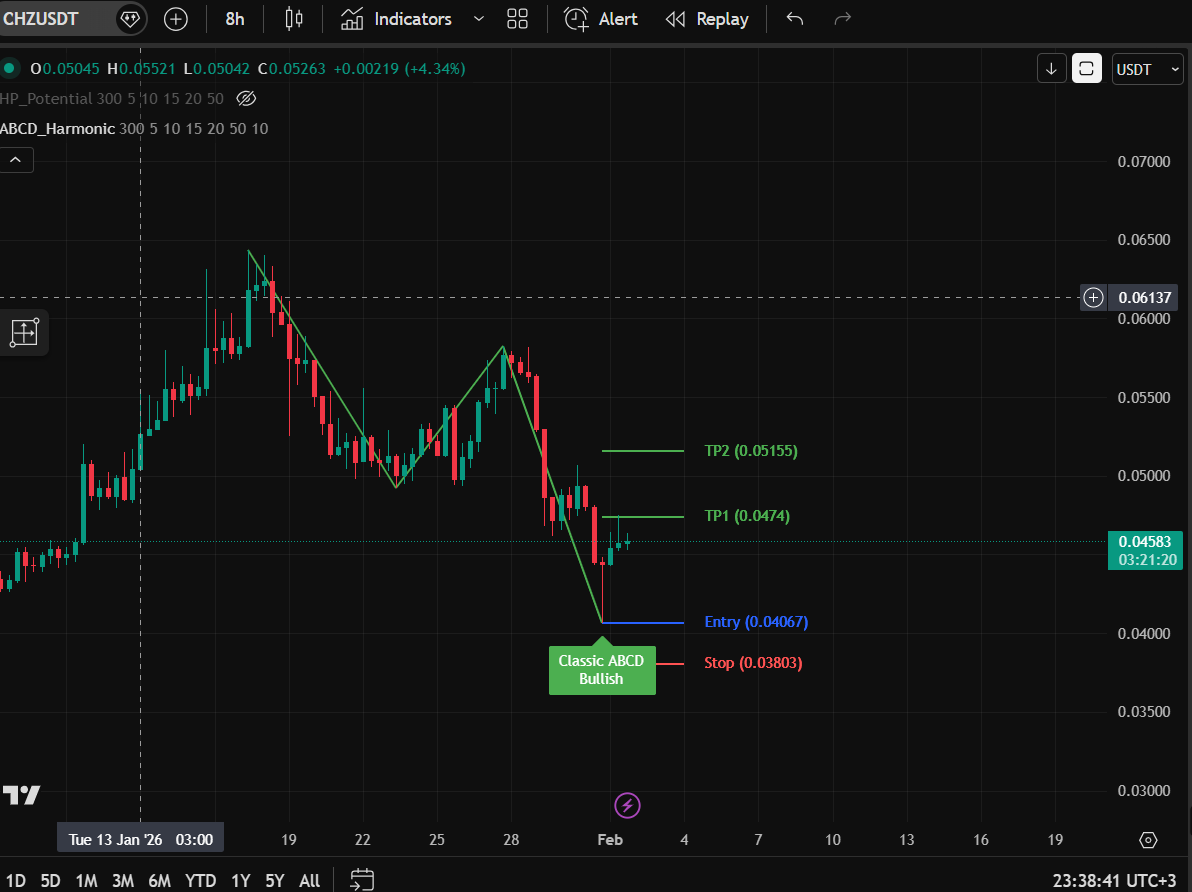
Task: Change the 8h timeframe interval
Action: coord(235,19)
